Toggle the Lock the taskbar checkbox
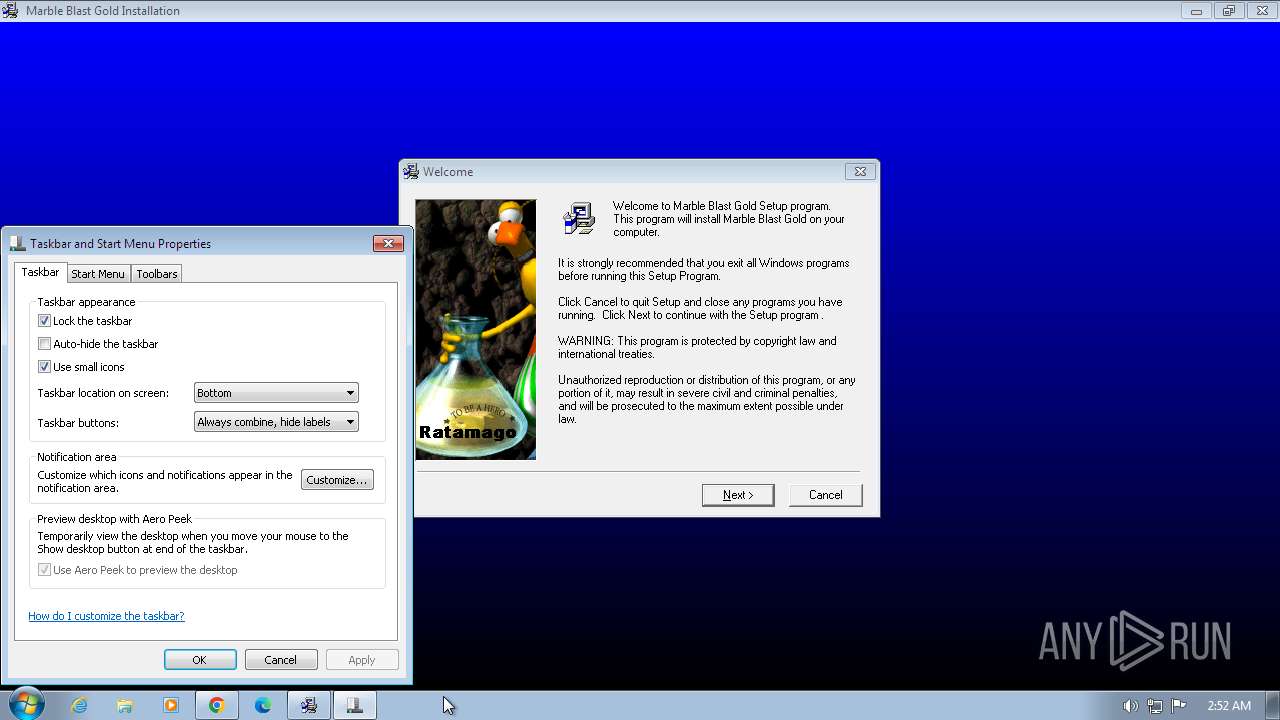 point(44,321)
